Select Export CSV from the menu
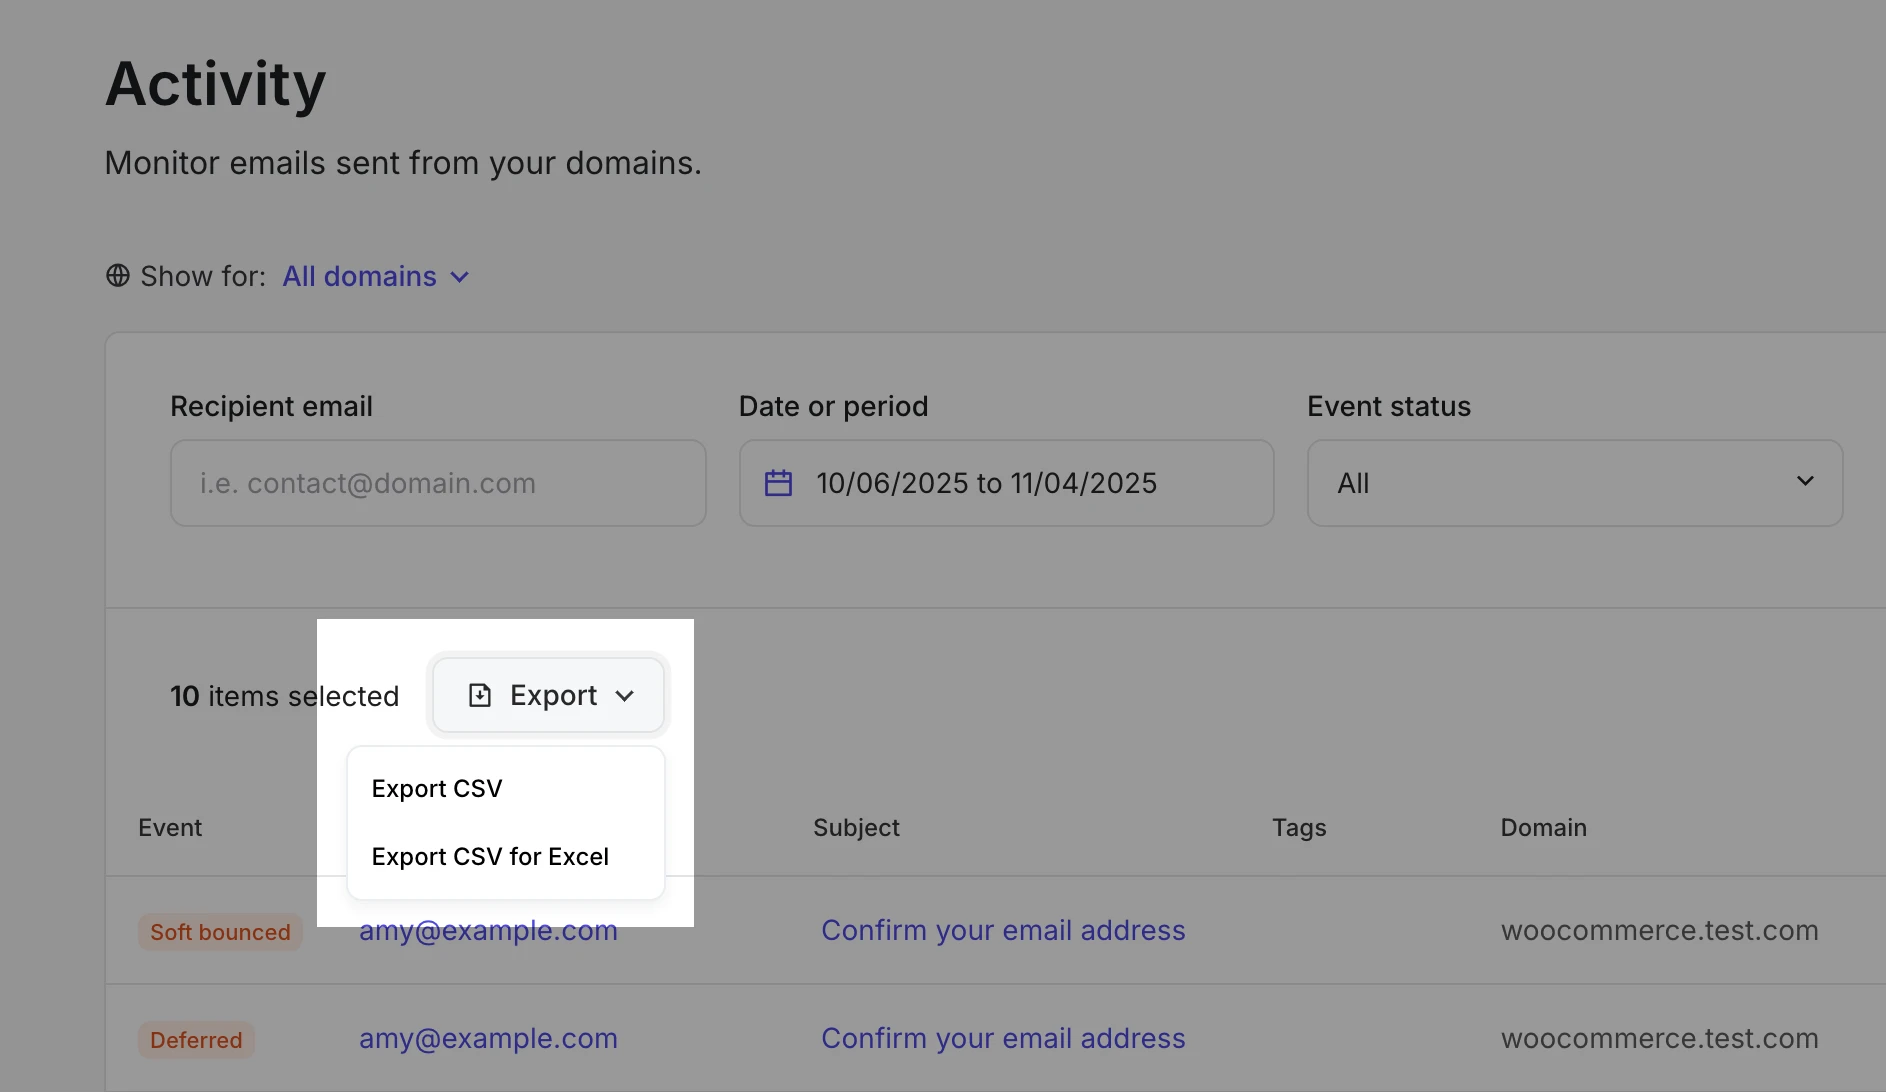1886x1092 pixels. point(436,788)
